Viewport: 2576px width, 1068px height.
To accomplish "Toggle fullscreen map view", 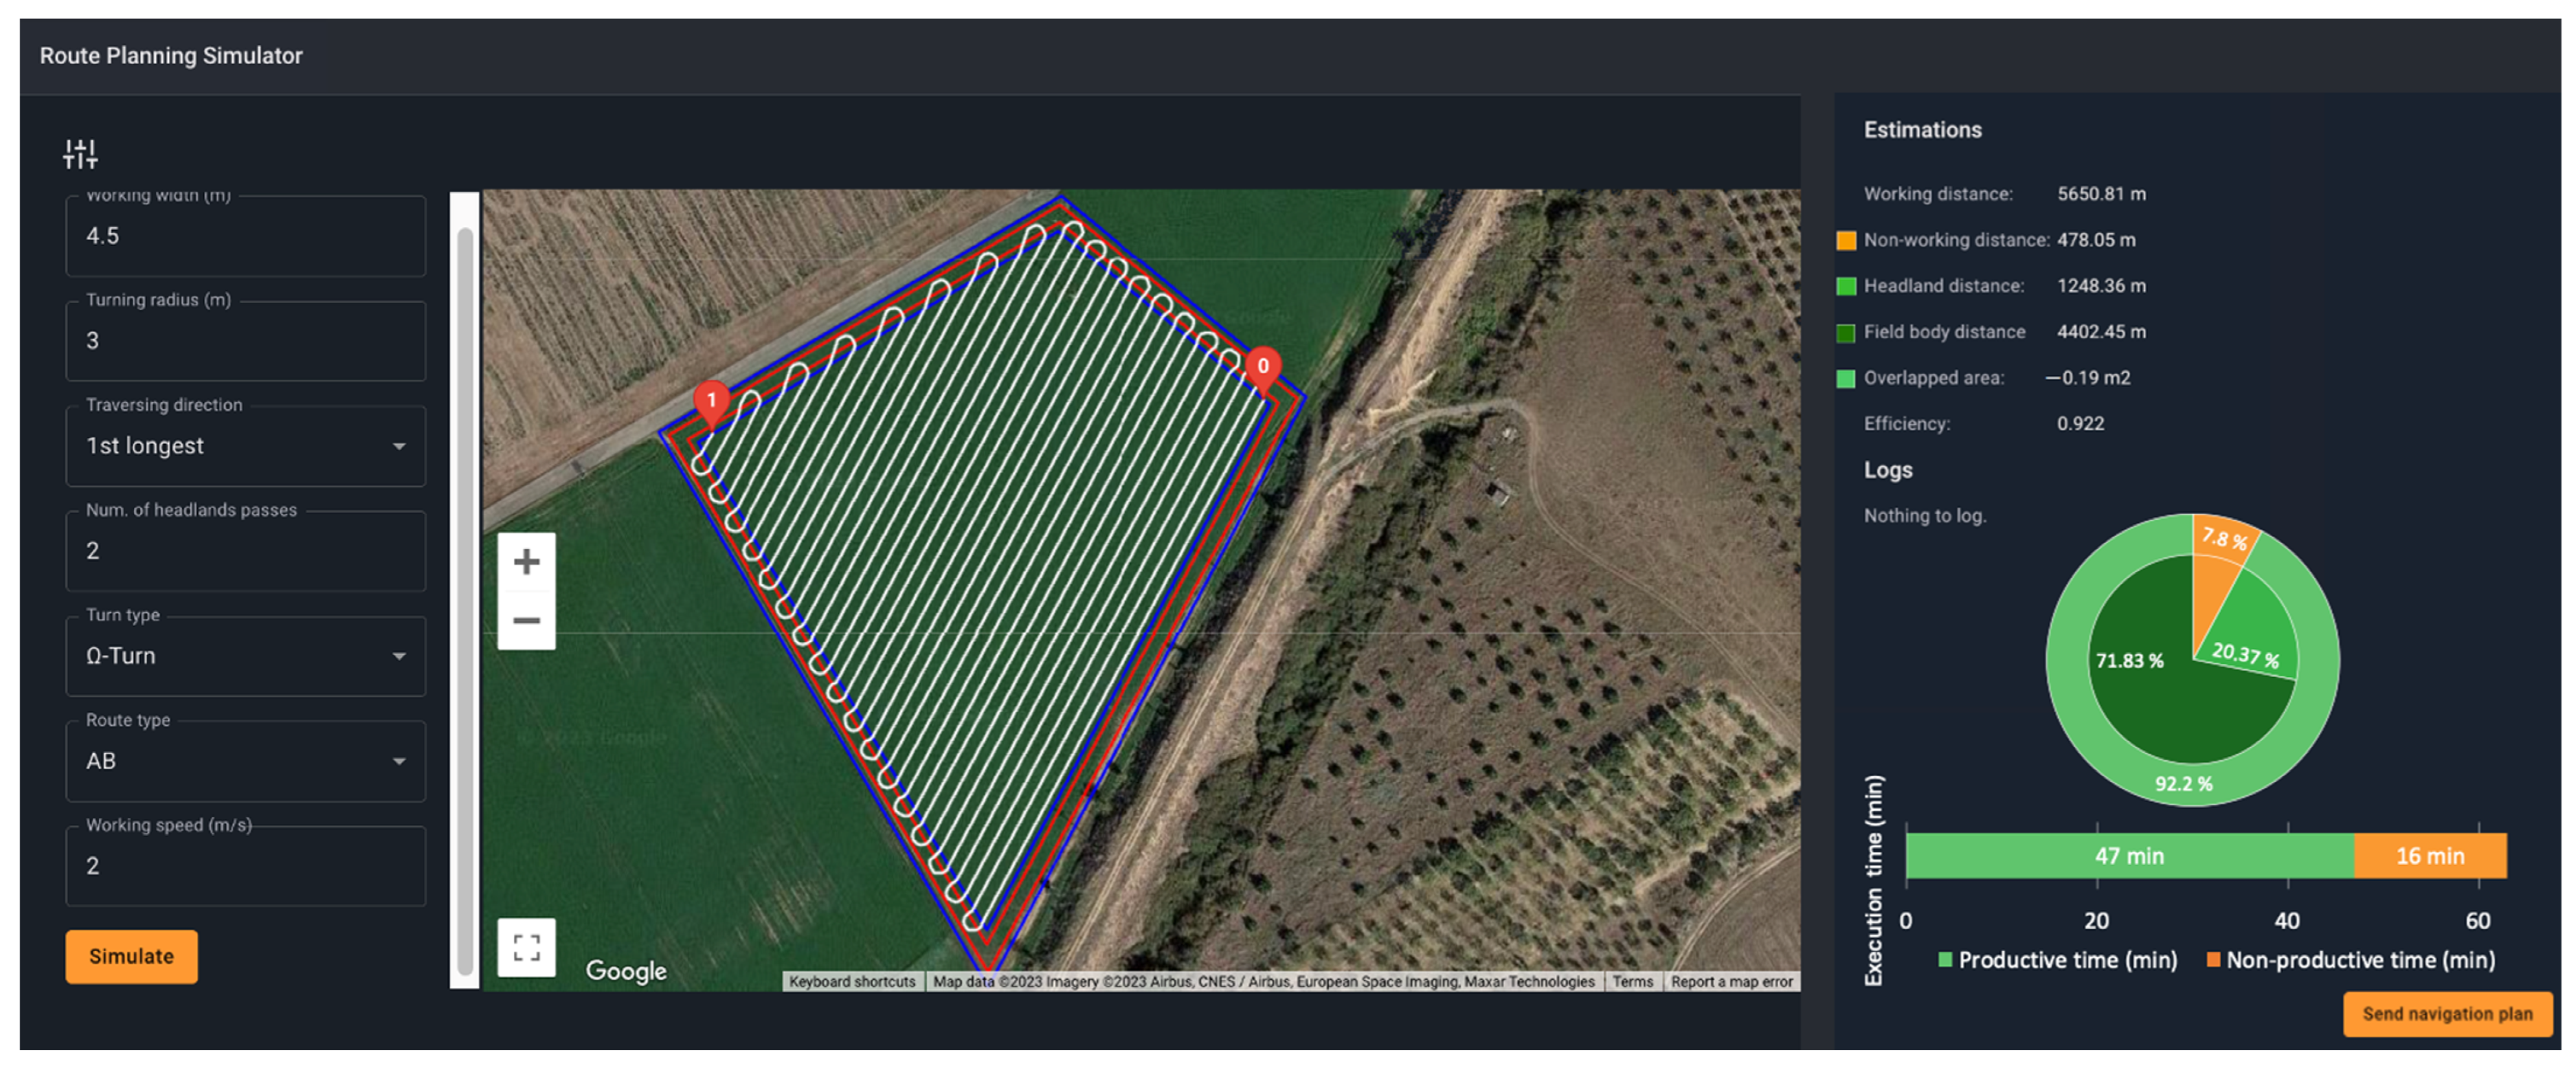I will pyautogui.click(x=526, y=946).
